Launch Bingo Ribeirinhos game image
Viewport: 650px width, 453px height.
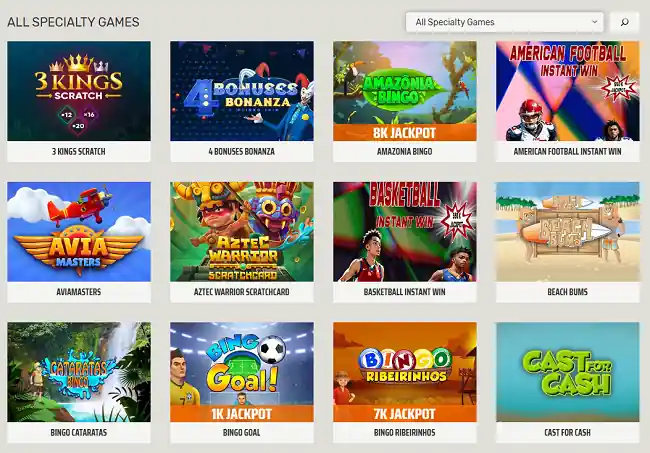(x=405, y=372)
